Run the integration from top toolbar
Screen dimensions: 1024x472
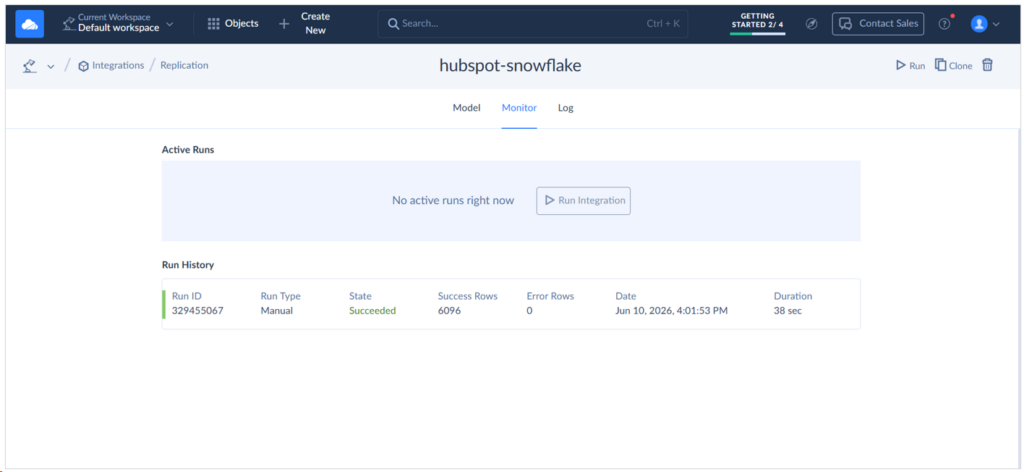coord(910,65)
